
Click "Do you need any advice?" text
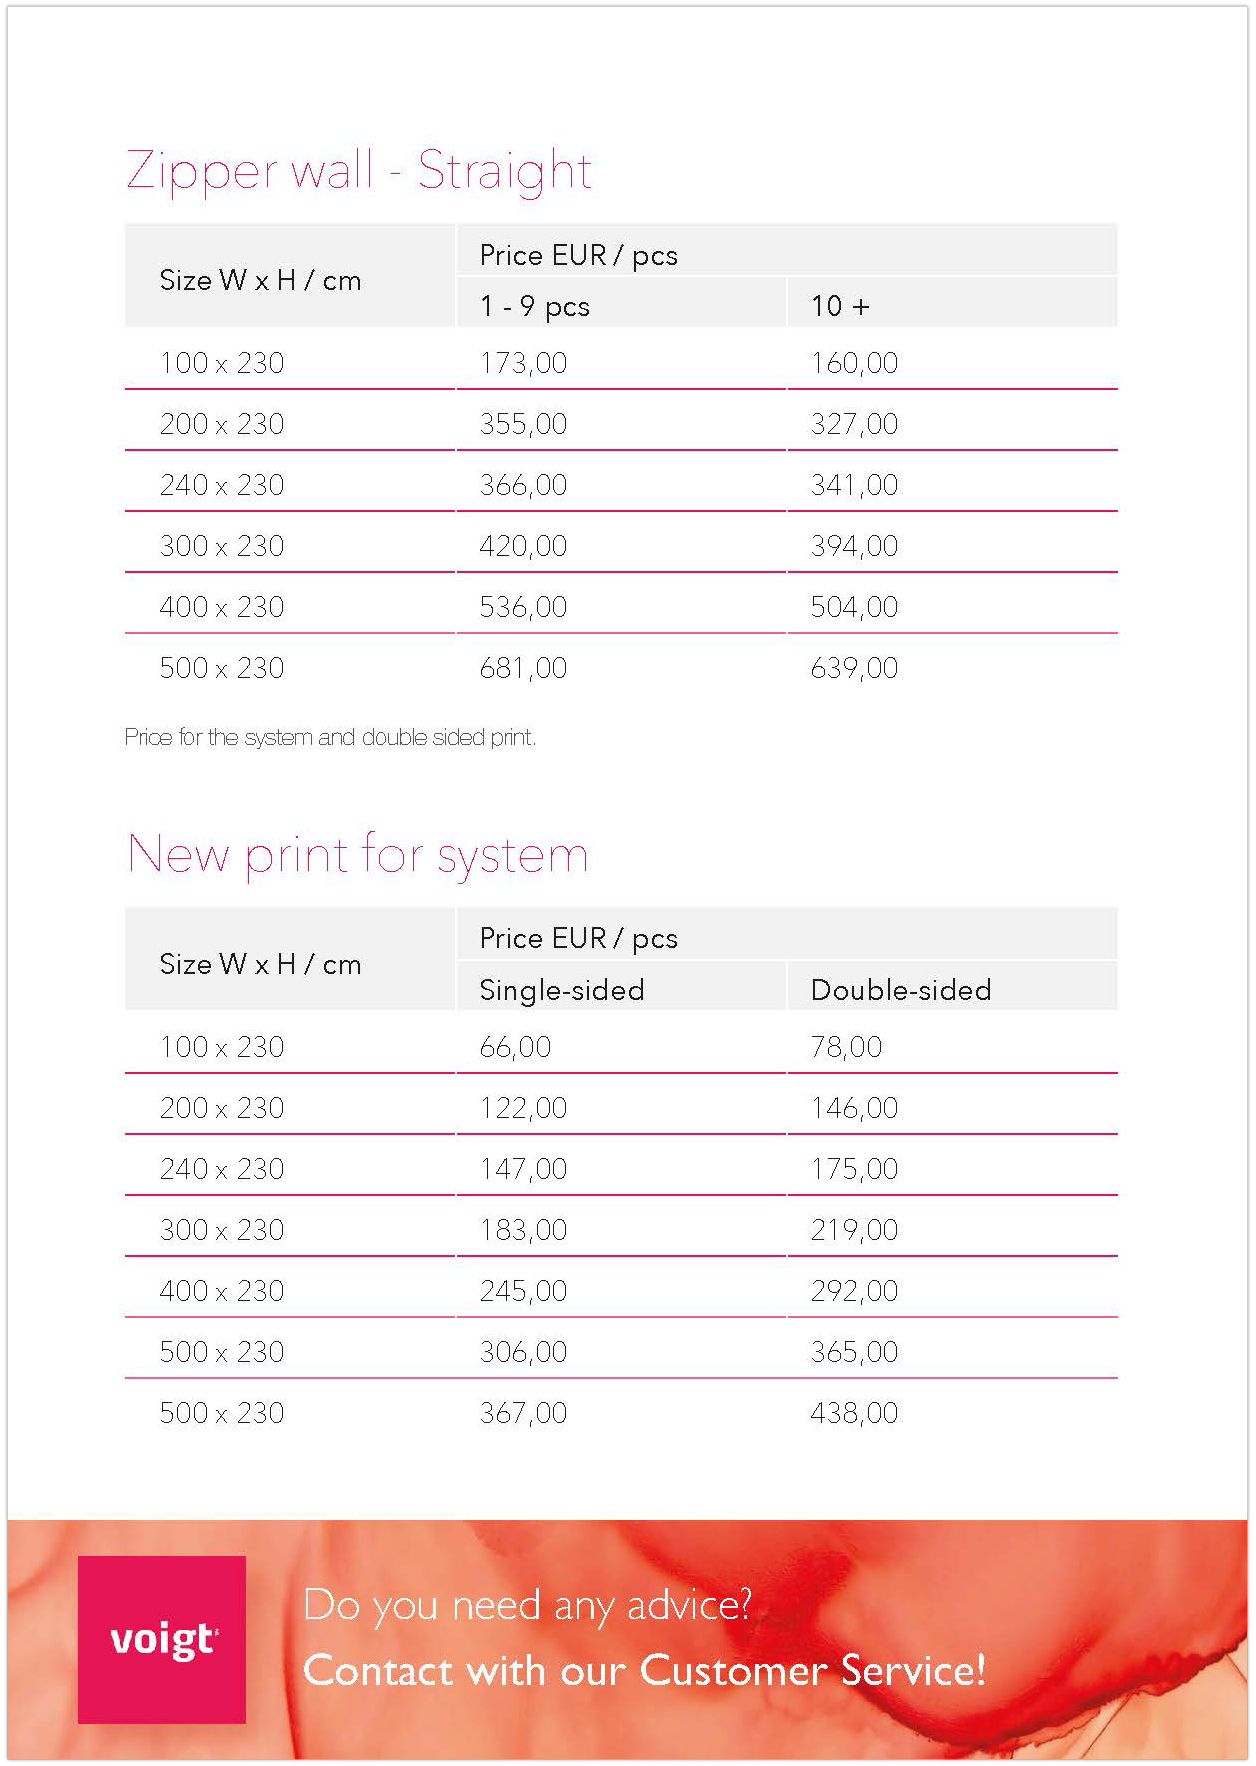pos(527,1605)
